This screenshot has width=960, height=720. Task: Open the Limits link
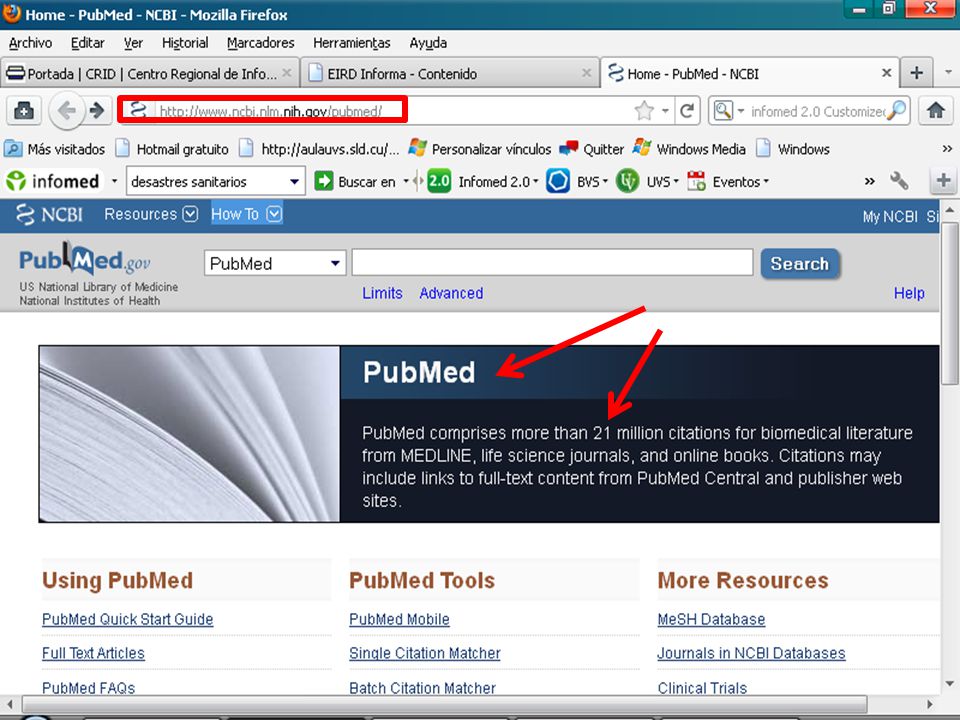[382, 293]
